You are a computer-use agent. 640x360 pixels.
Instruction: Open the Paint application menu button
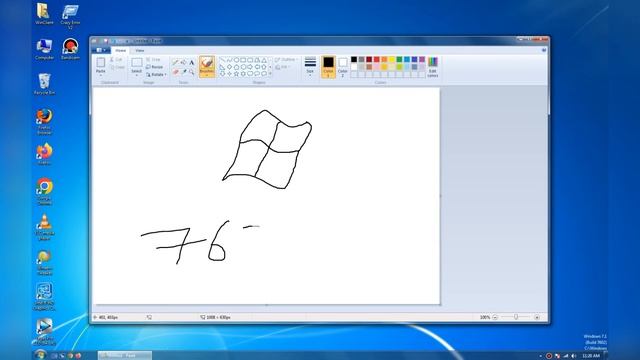100,50
